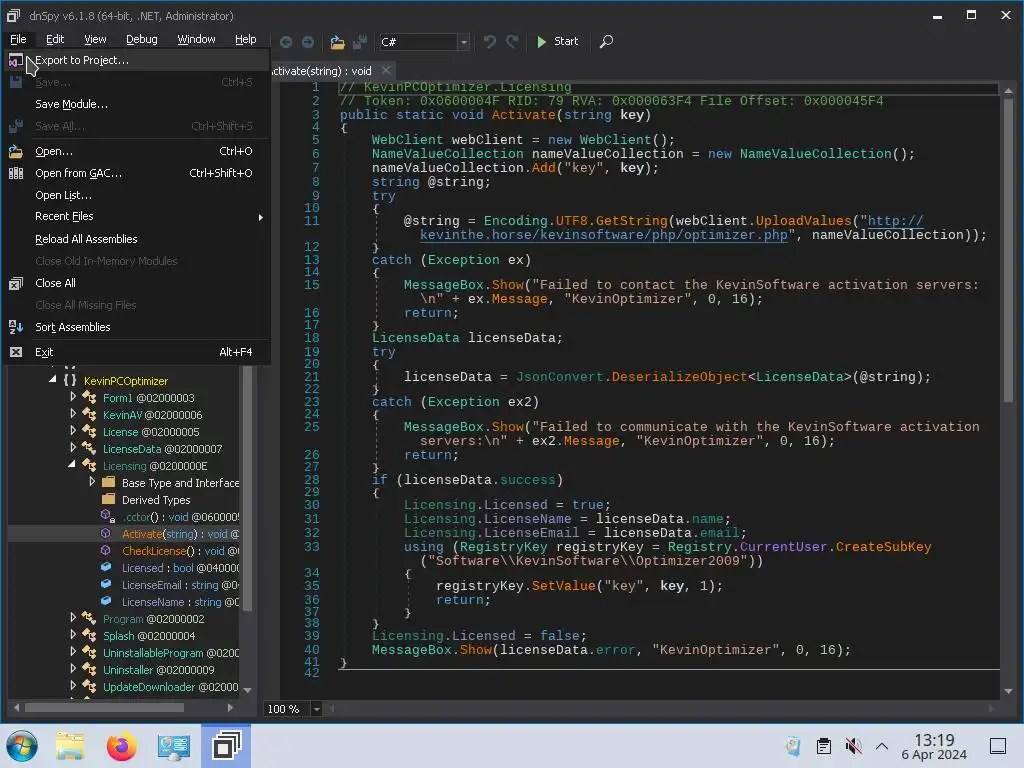The height and width of the screenshot is (768, 1024).
Task: Select the .cctor() method in tree
Action: click(x=180, y=517)
